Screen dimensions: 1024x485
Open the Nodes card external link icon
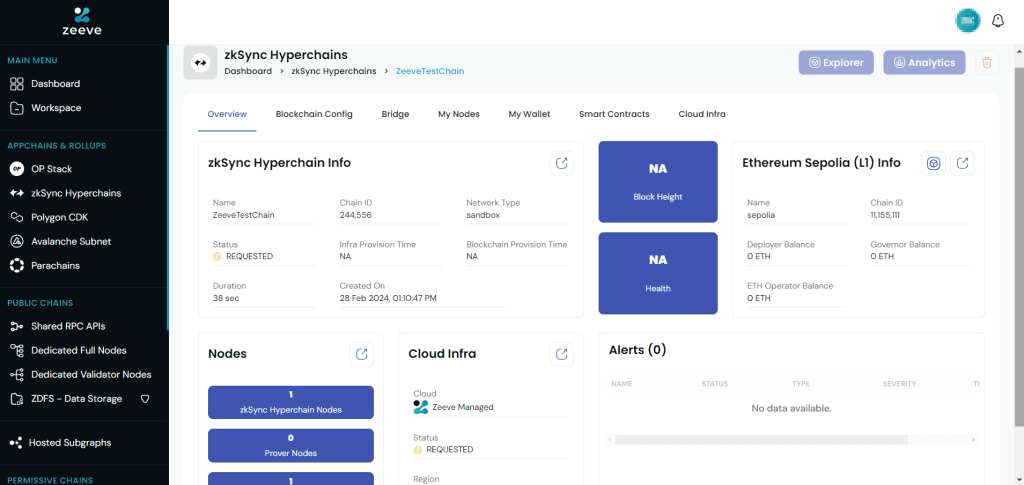pyautogui.click(x=362, y=354)
